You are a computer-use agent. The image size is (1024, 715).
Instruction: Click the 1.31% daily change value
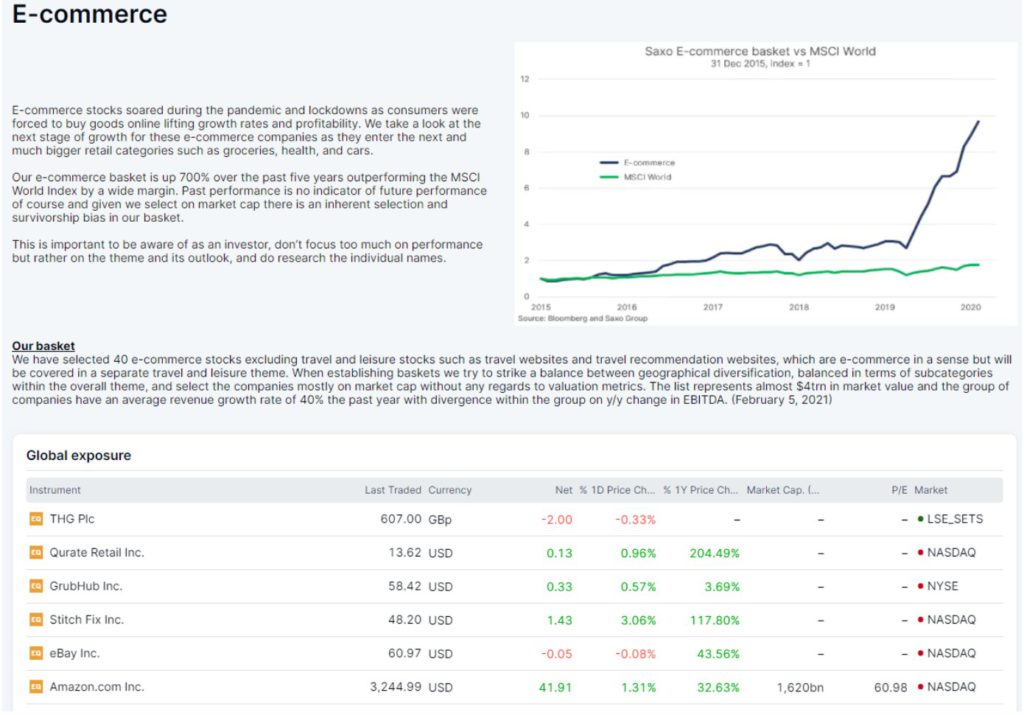(x=638, y=688)
